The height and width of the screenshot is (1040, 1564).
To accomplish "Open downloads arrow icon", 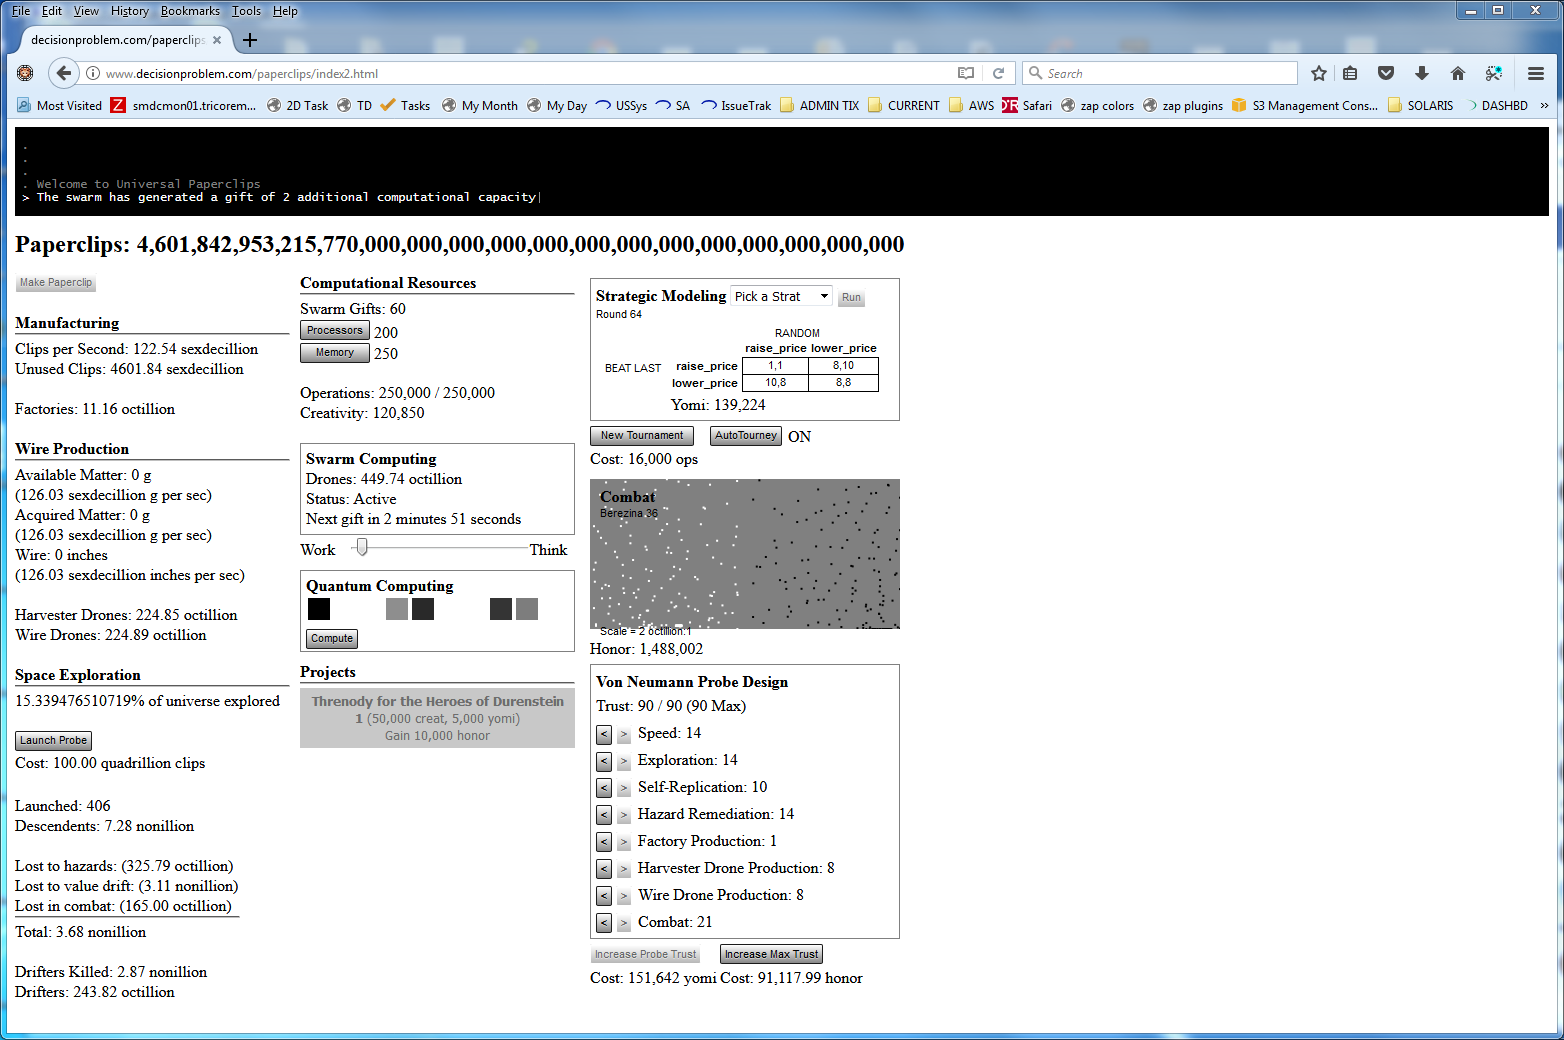I will click(x=1422, y=73).
